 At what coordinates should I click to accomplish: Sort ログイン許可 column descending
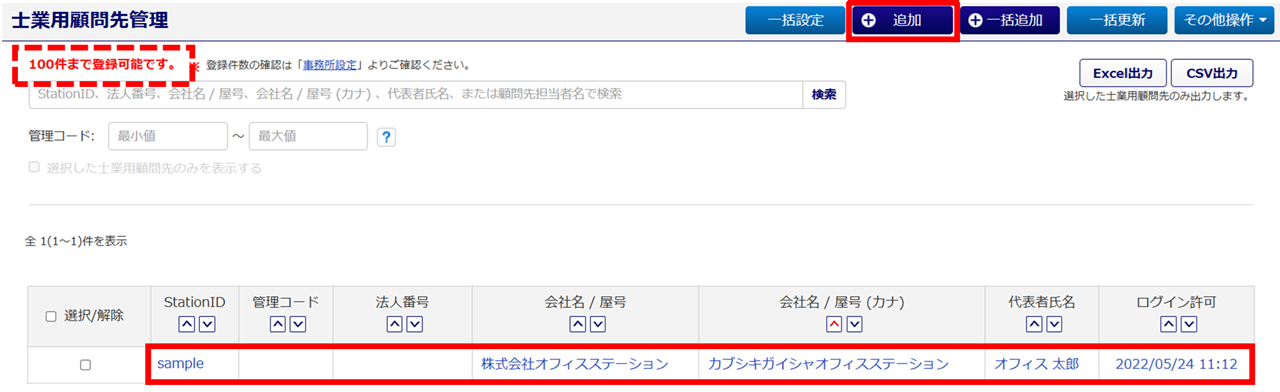click(x=1188, y=324)
